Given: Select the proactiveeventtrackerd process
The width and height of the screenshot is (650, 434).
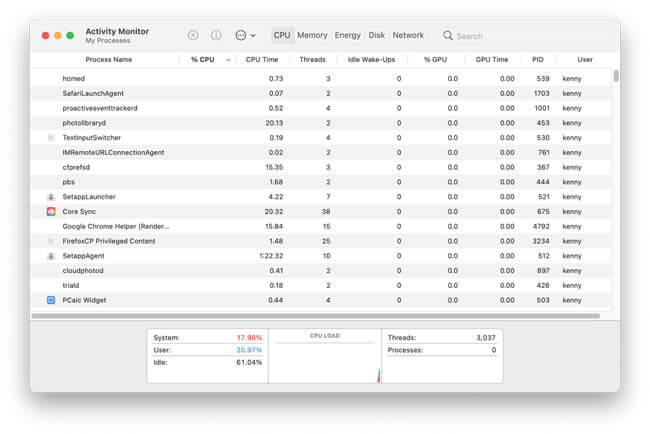Looking at the screenshot, I should [x=99, y=108].
